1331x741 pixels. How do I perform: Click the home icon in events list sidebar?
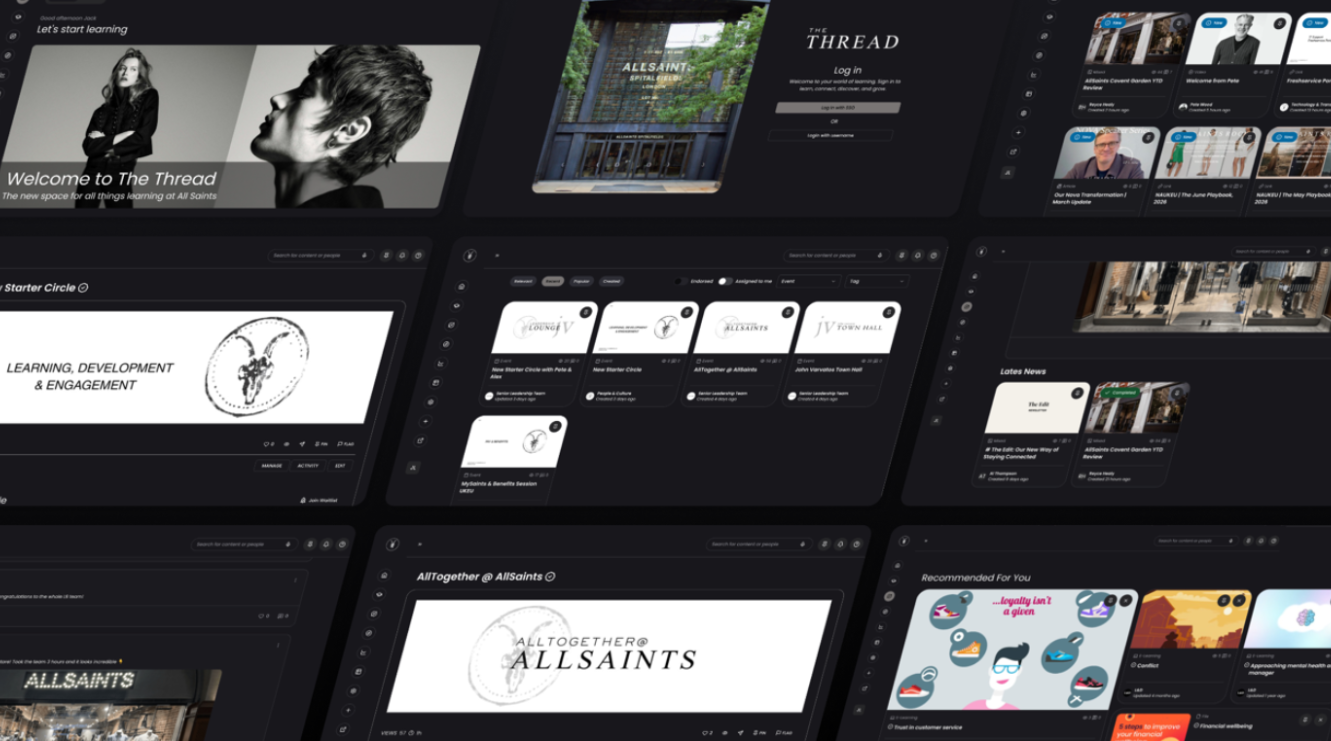point(462,286)
